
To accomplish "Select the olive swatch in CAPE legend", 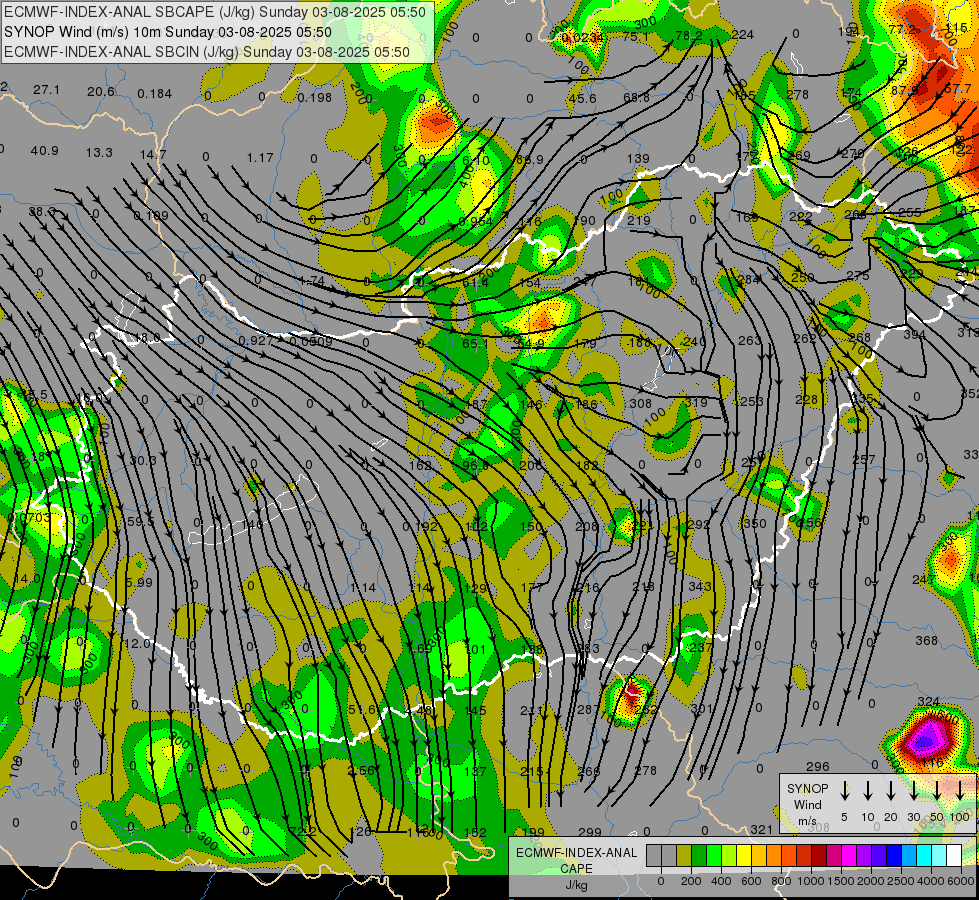I will pos(684,856).
